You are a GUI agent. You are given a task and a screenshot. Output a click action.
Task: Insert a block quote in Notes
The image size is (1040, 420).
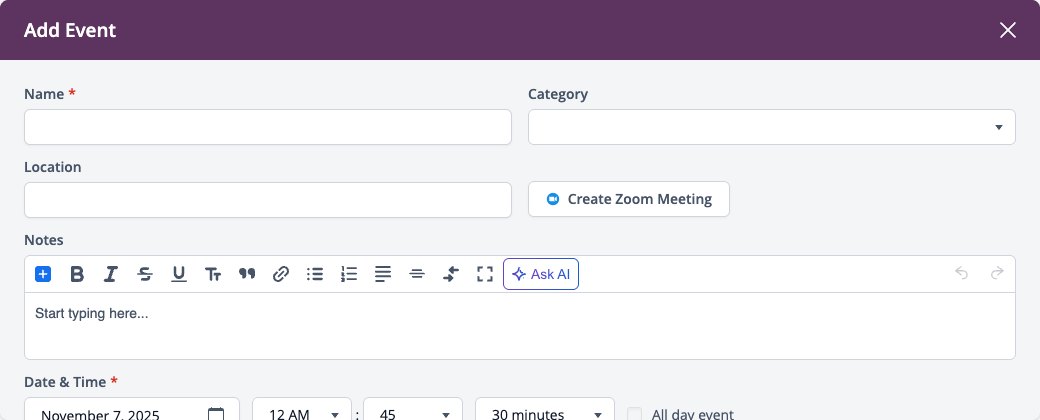tap(247, 274)
